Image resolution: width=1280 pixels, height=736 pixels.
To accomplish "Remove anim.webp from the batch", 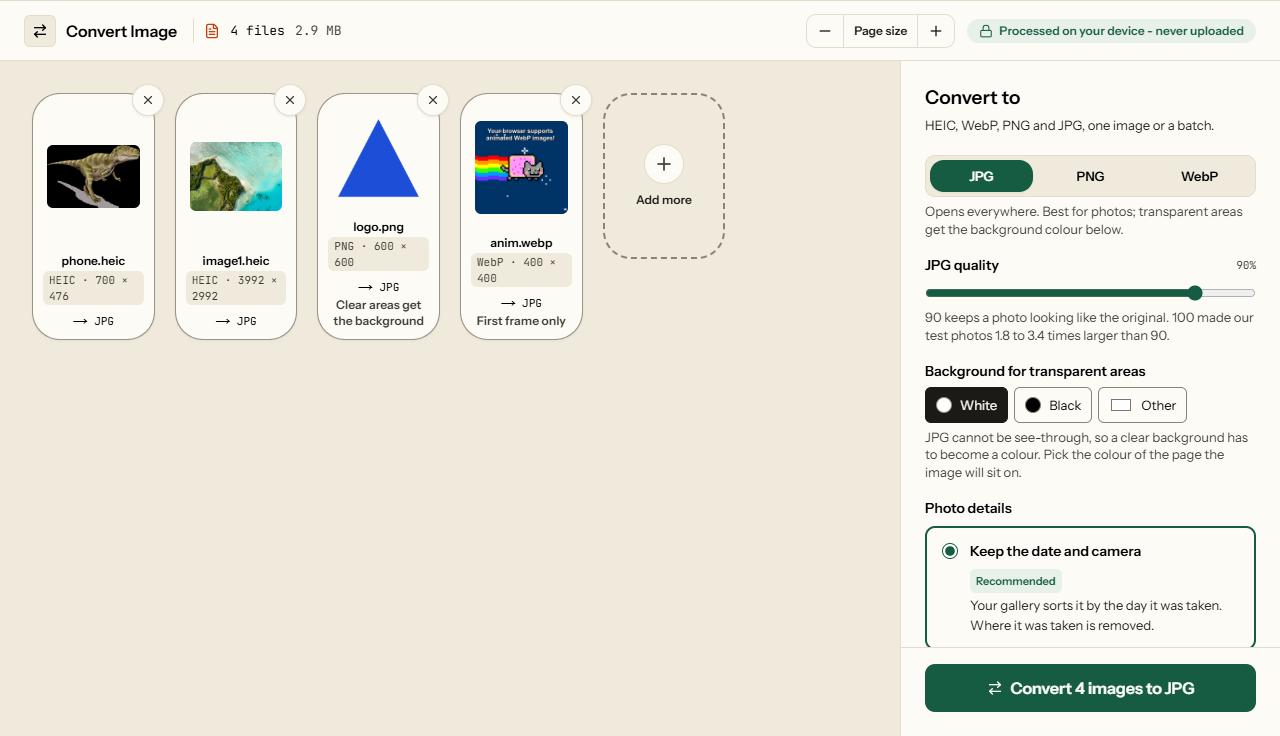I will (576, 100).
